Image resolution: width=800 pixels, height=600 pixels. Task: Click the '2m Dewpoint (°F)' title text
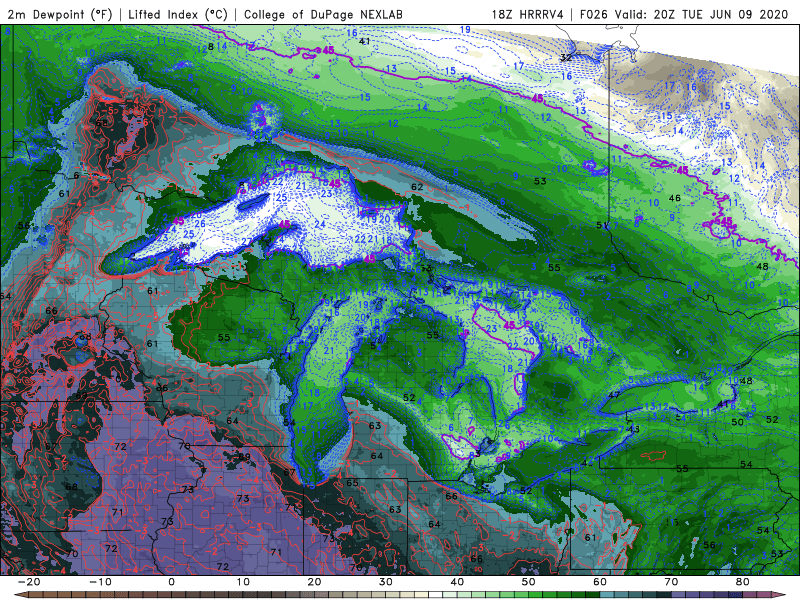(60, 14)
